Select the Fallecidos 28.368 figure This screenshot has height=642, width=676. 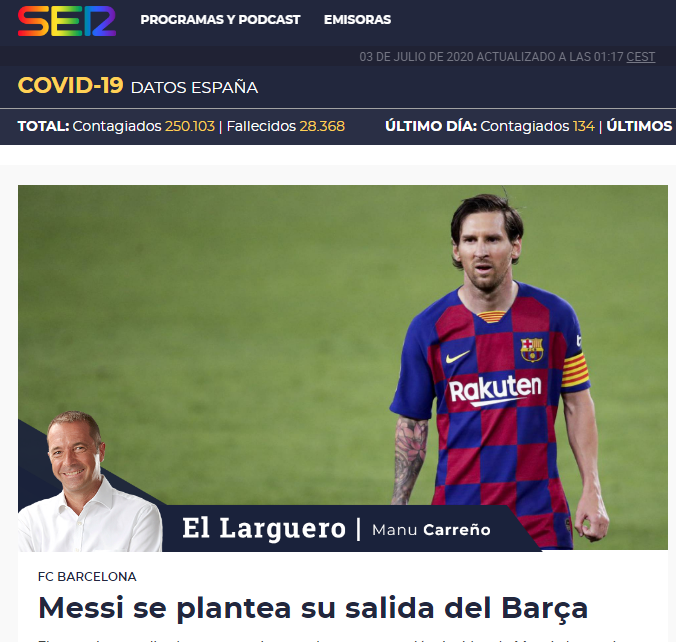pos(286,126)
